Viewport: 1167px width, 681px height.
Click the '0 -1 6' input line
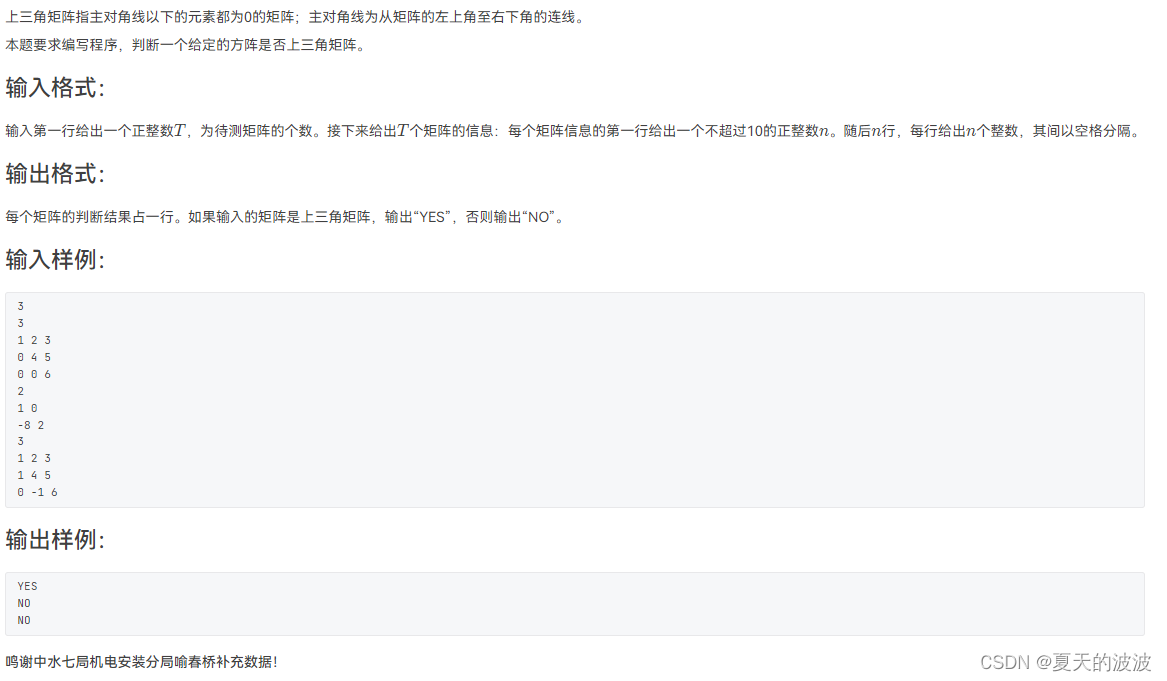coord(37,493)
